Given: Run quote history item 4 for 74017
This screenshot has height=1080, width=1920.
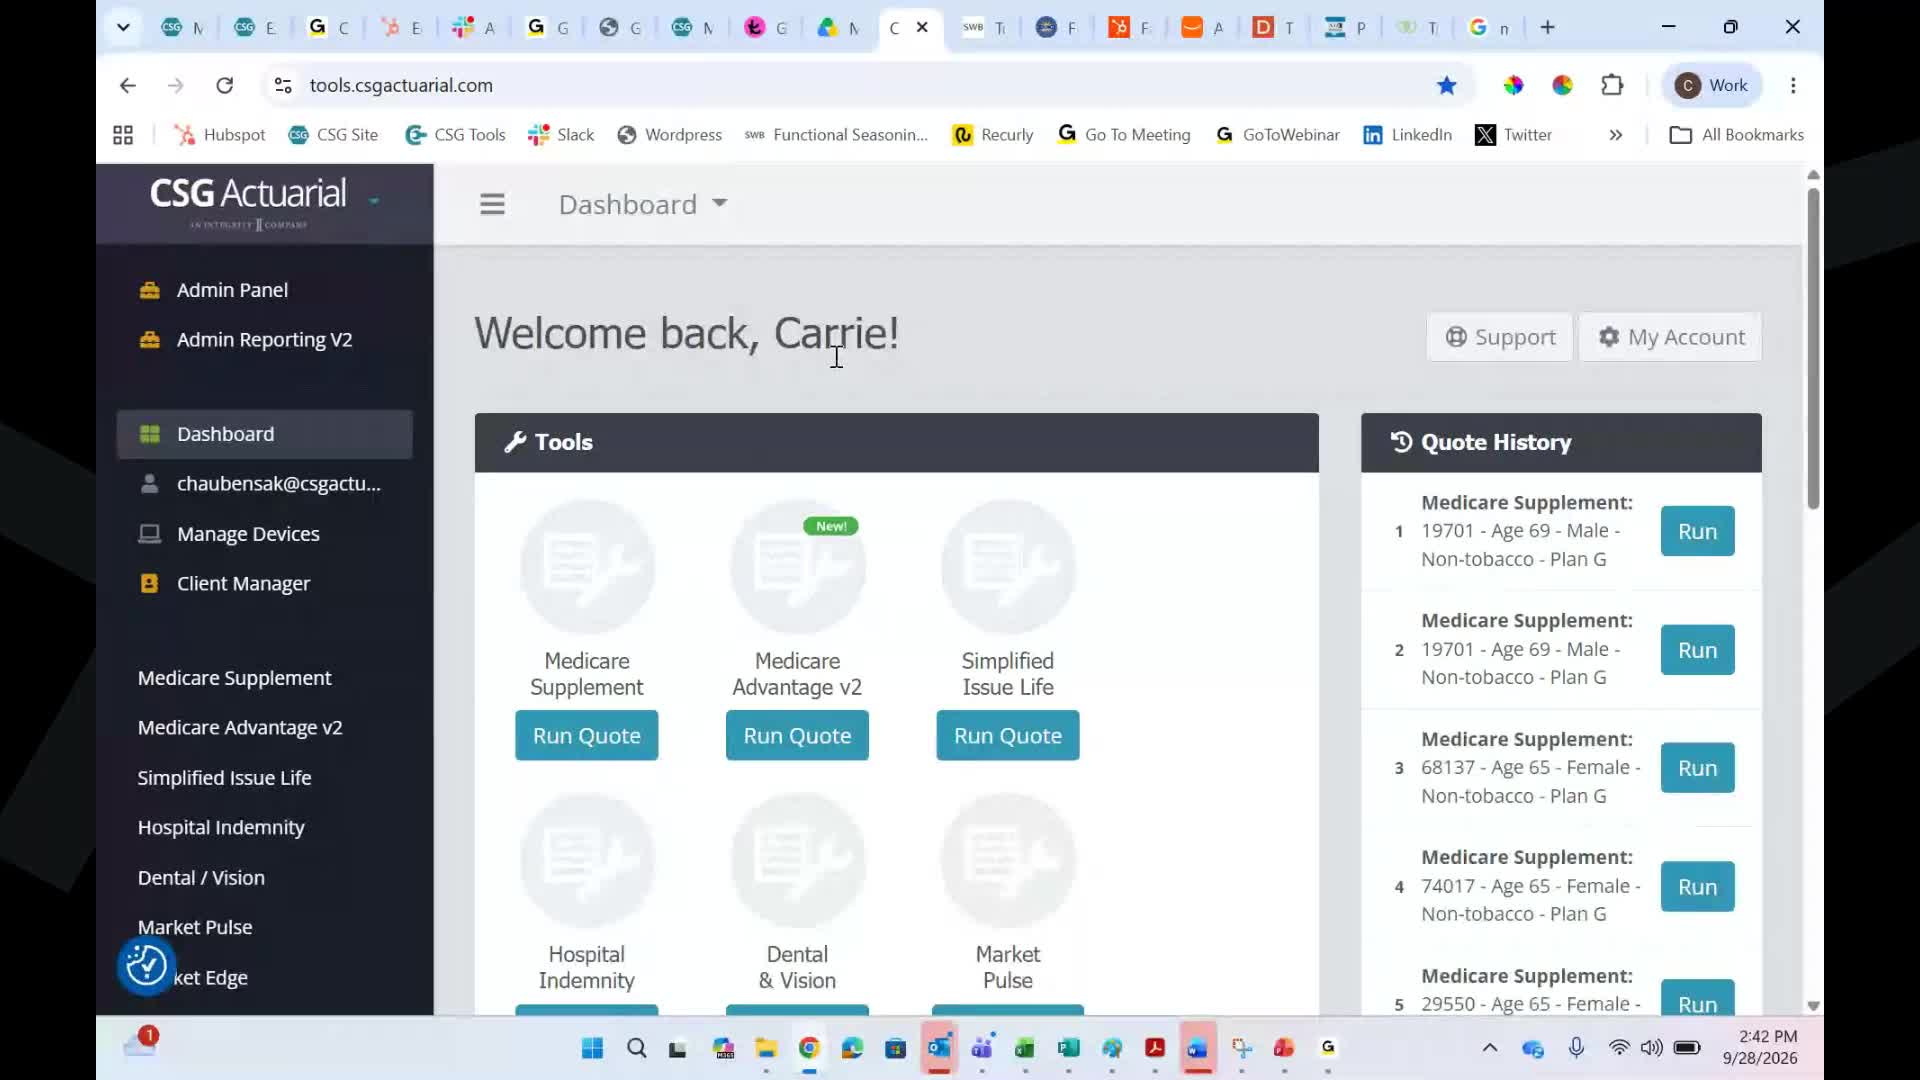Looking at the screenshot, I should point(1697,887).
